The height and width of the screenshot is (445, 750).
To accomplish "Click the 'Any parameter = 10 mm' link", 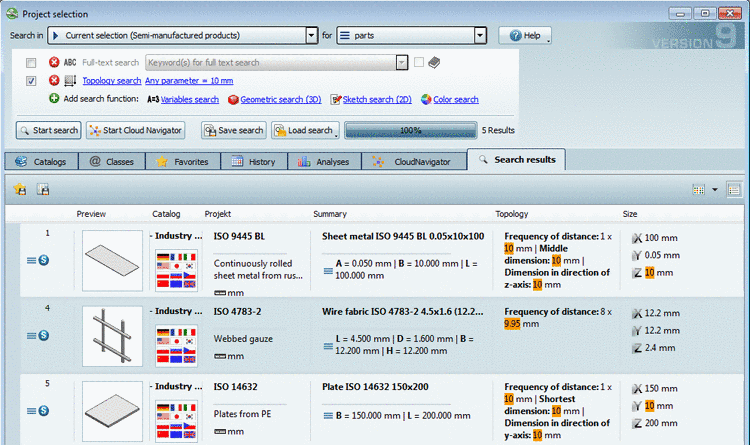I will pos(189,80).
